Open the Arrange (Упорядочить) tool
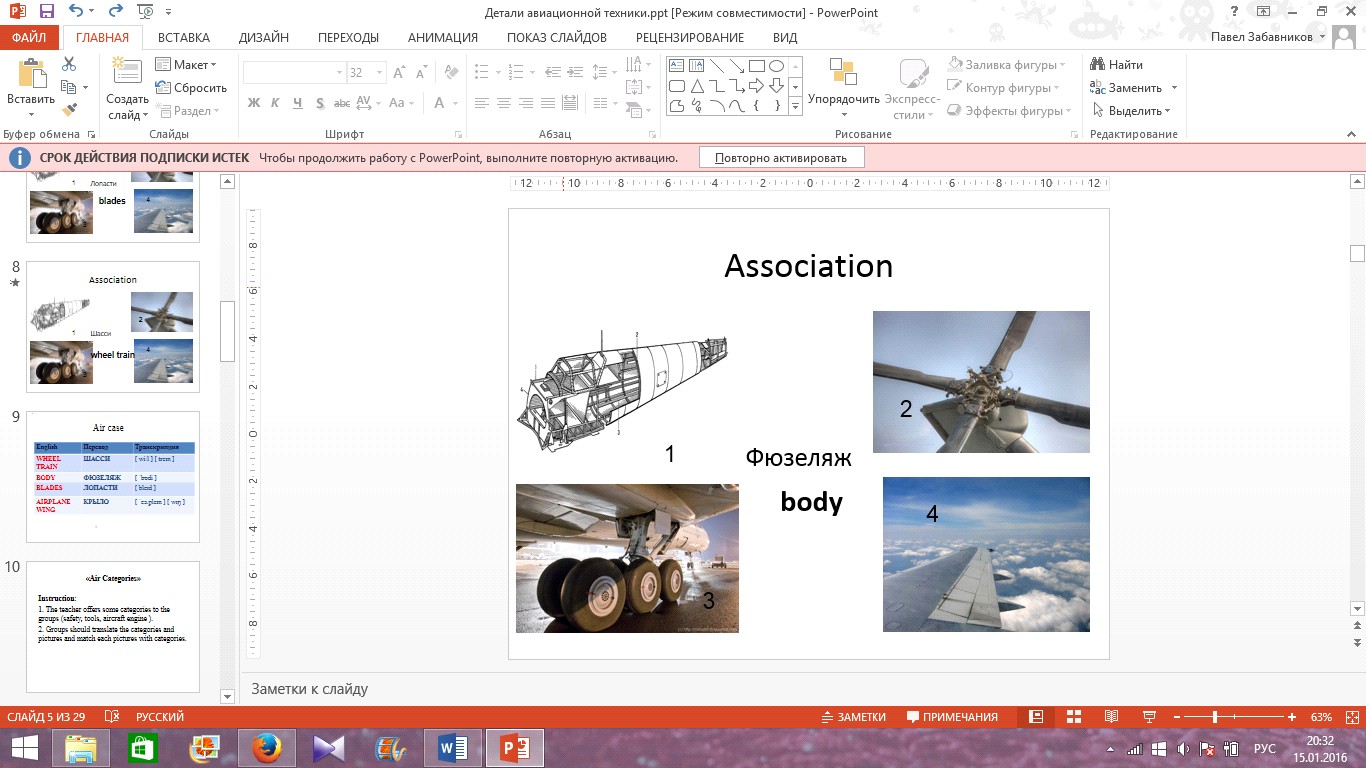This screenshot has height=768, width=1366. (x=844, y=88)
